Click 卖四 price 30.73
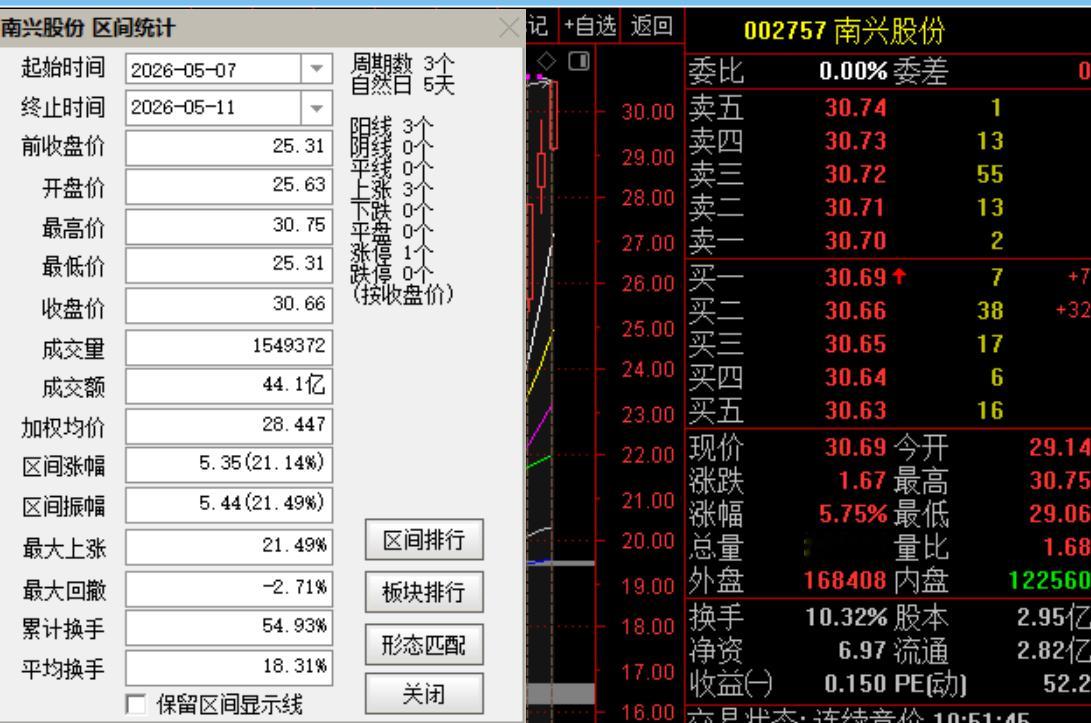This screenshot has width=1091, height=723. 856,141
